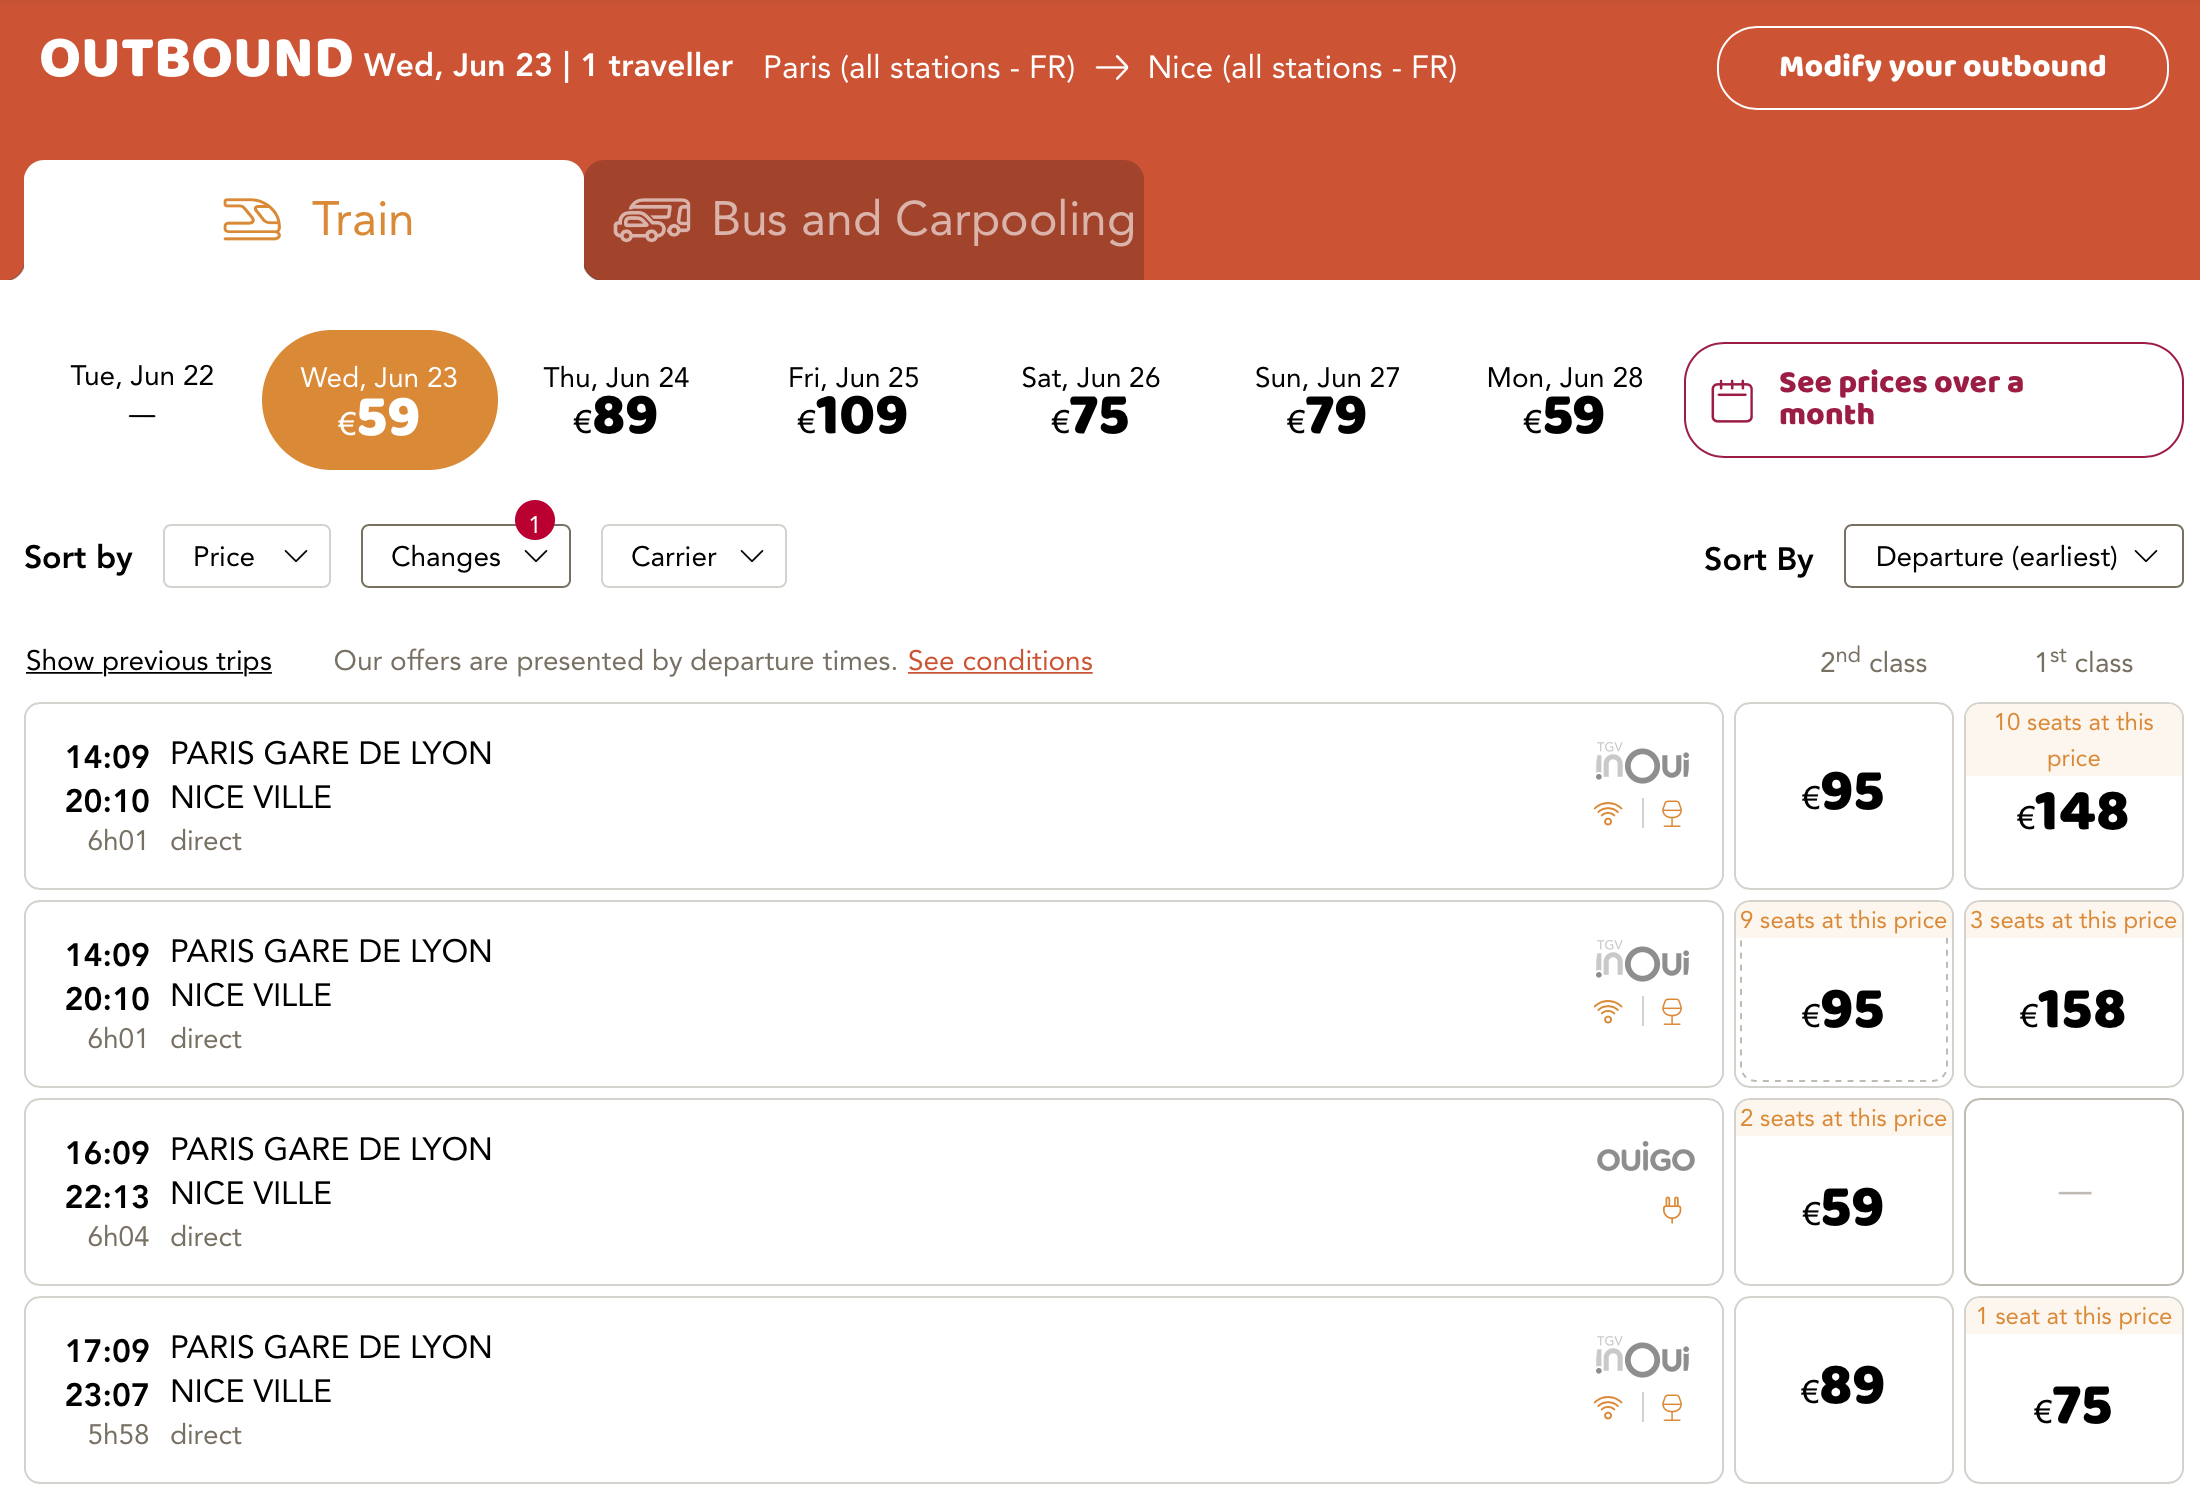The height and width of the screenshot is (1506, 2200).
Task: Select the €95 2nd class fare for the 14:09 train
Action: point(1843,793)
